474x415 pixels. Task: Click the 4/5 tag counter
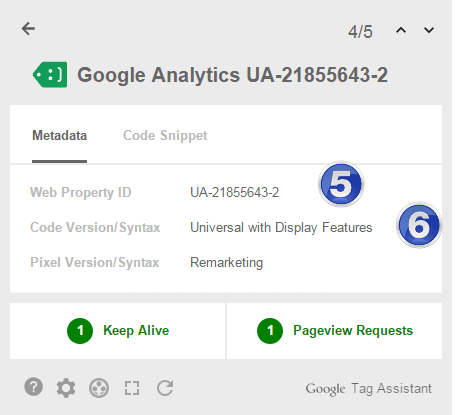click(x=360, y=32)
